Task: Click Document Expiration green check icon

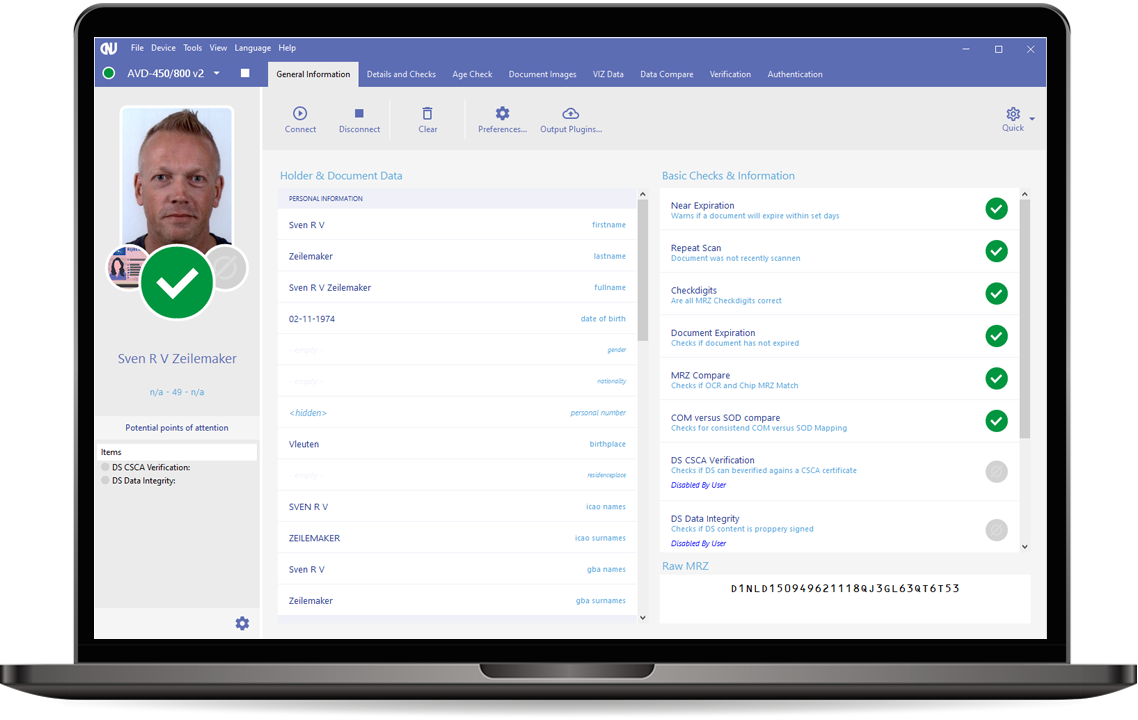Action: point(996,336)
